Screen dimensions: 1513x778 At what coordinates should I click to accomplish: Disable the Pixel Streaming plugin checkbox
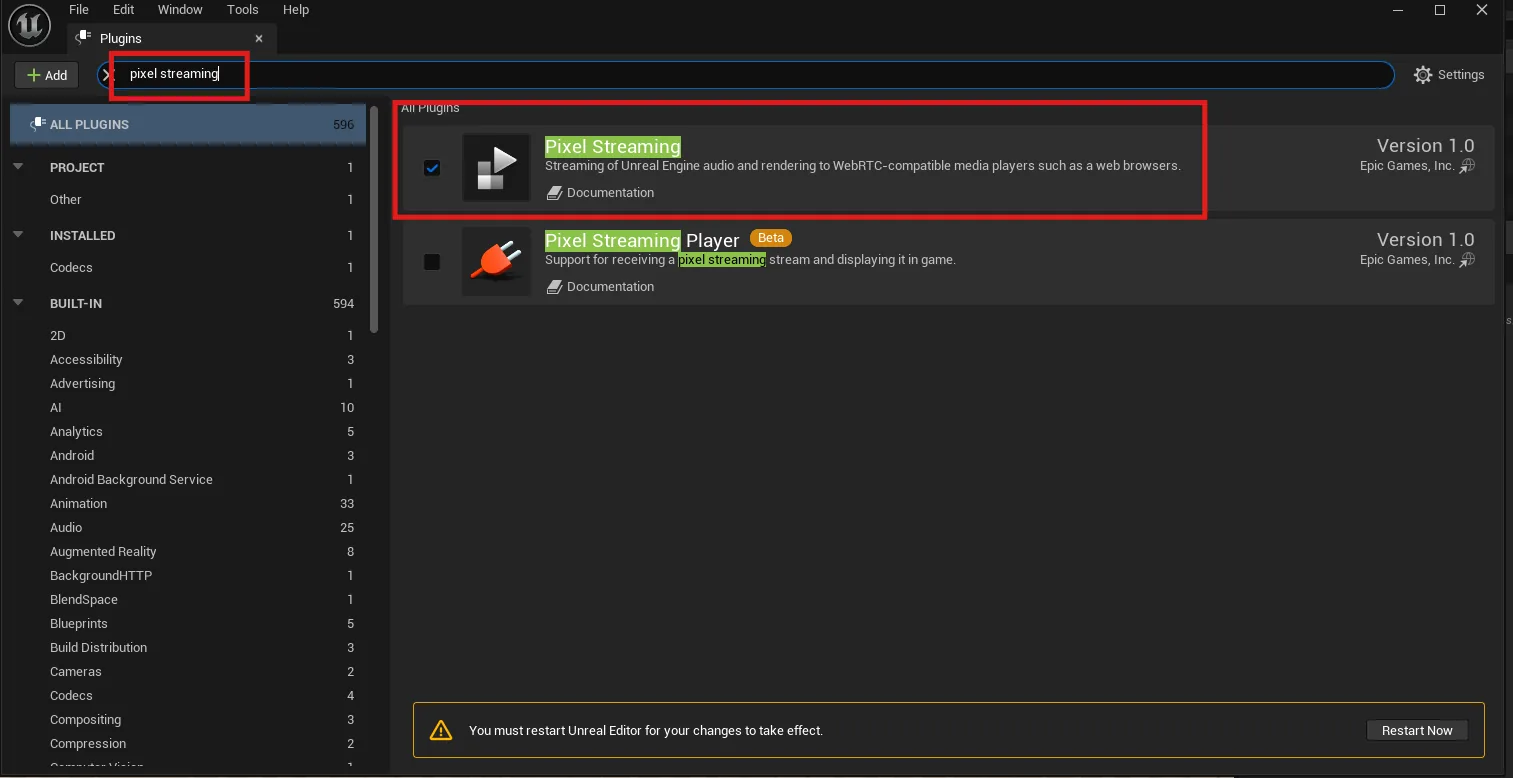pos(432,168)
